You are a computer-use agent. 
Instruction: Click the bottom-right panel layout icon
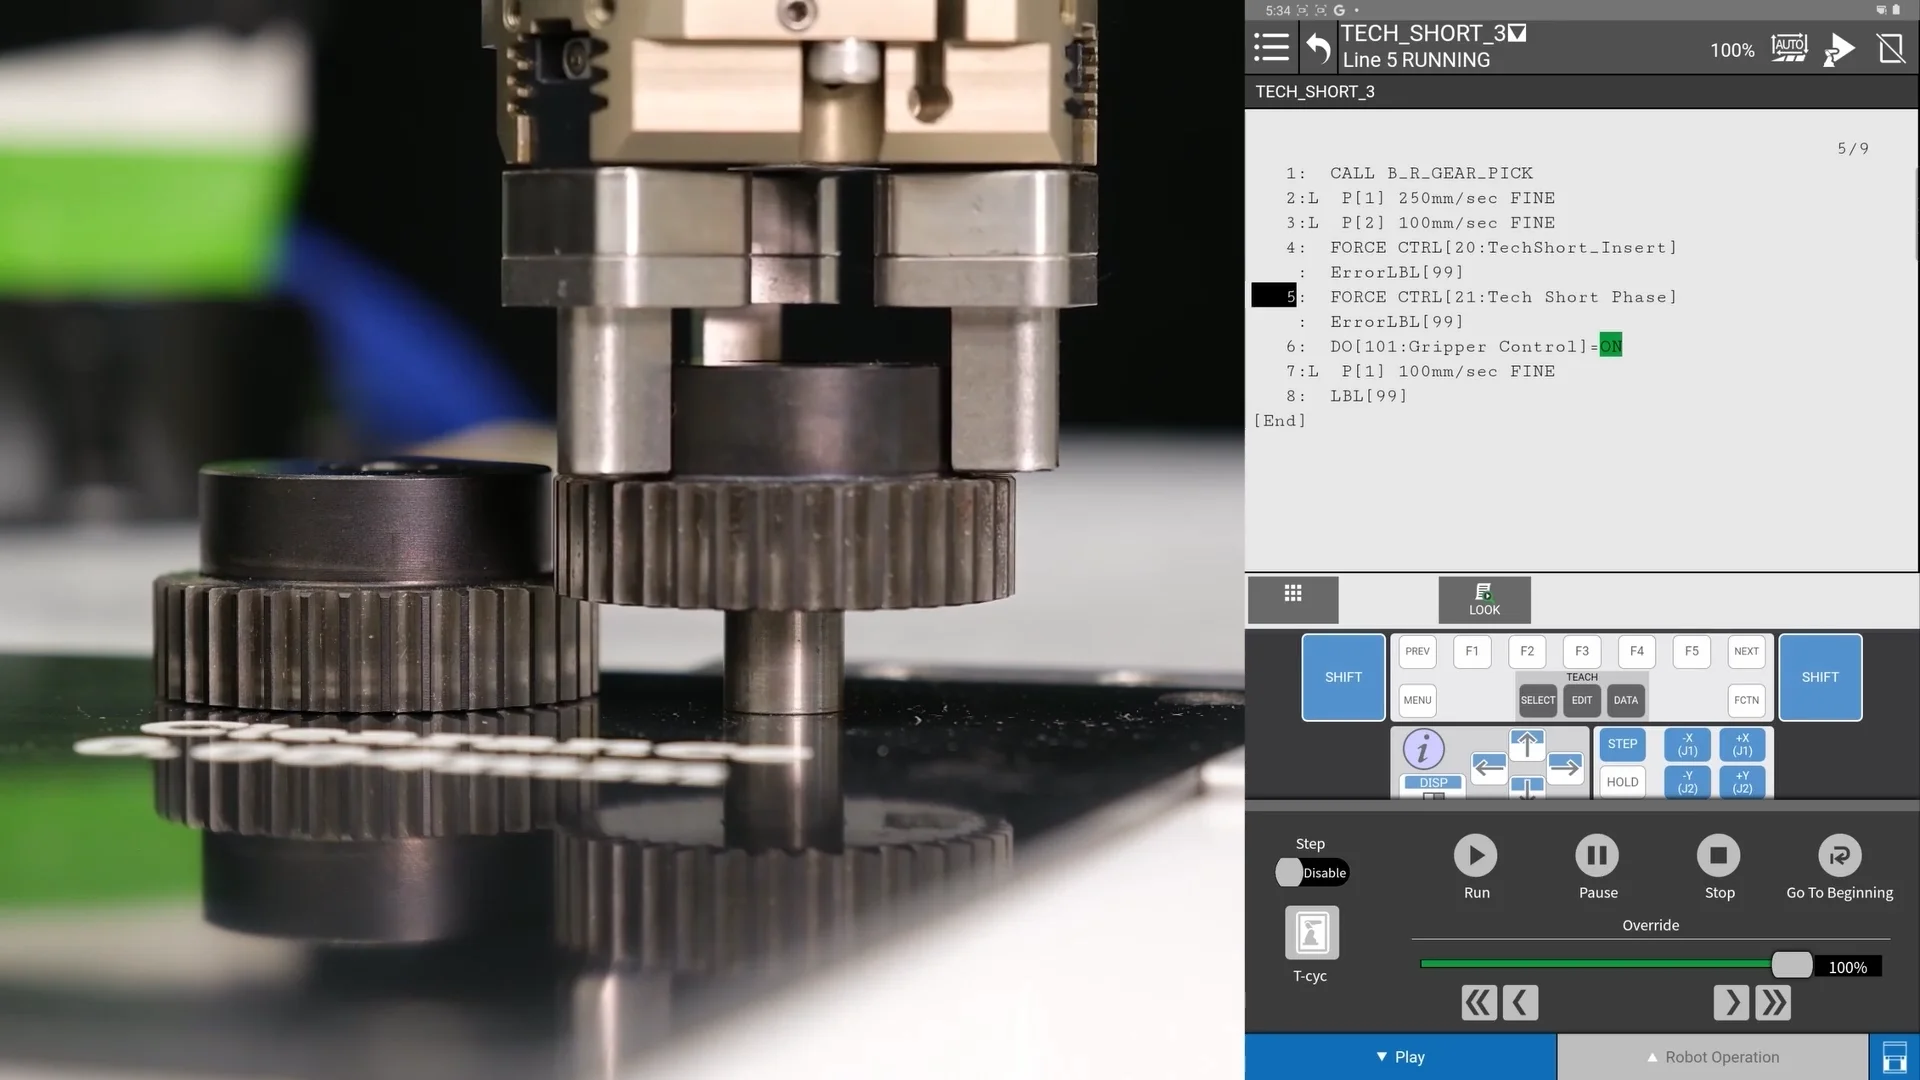[1894, 1057]
